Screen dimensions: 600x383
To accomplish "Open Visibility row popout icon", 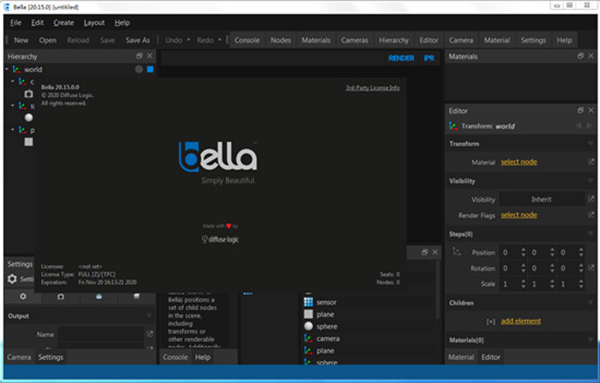I will (591, 199).
